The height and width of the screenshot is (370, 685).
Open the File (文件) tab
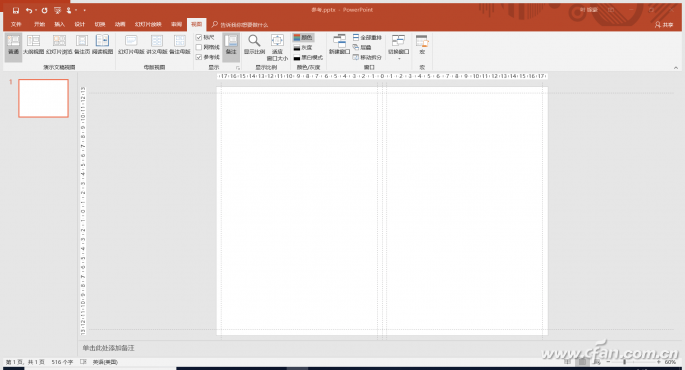(x=16, y=24)
